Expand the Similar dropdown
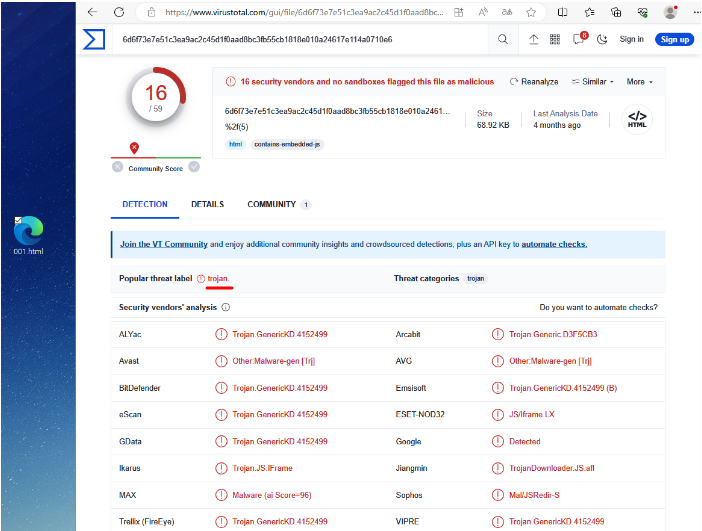 tap(592, 82)
